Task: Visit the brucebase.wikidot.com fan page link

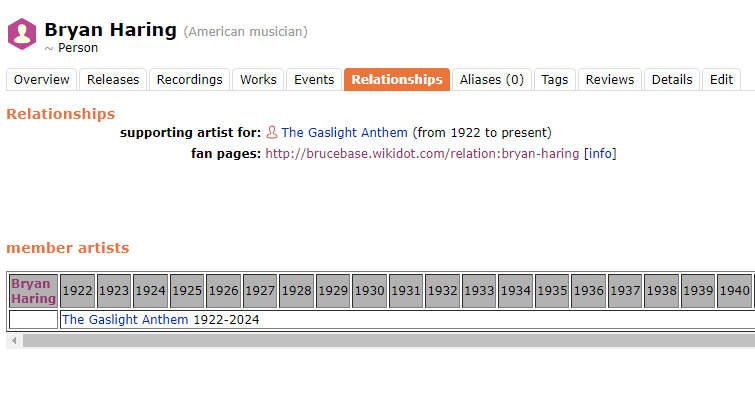Action: pos(422,154)
